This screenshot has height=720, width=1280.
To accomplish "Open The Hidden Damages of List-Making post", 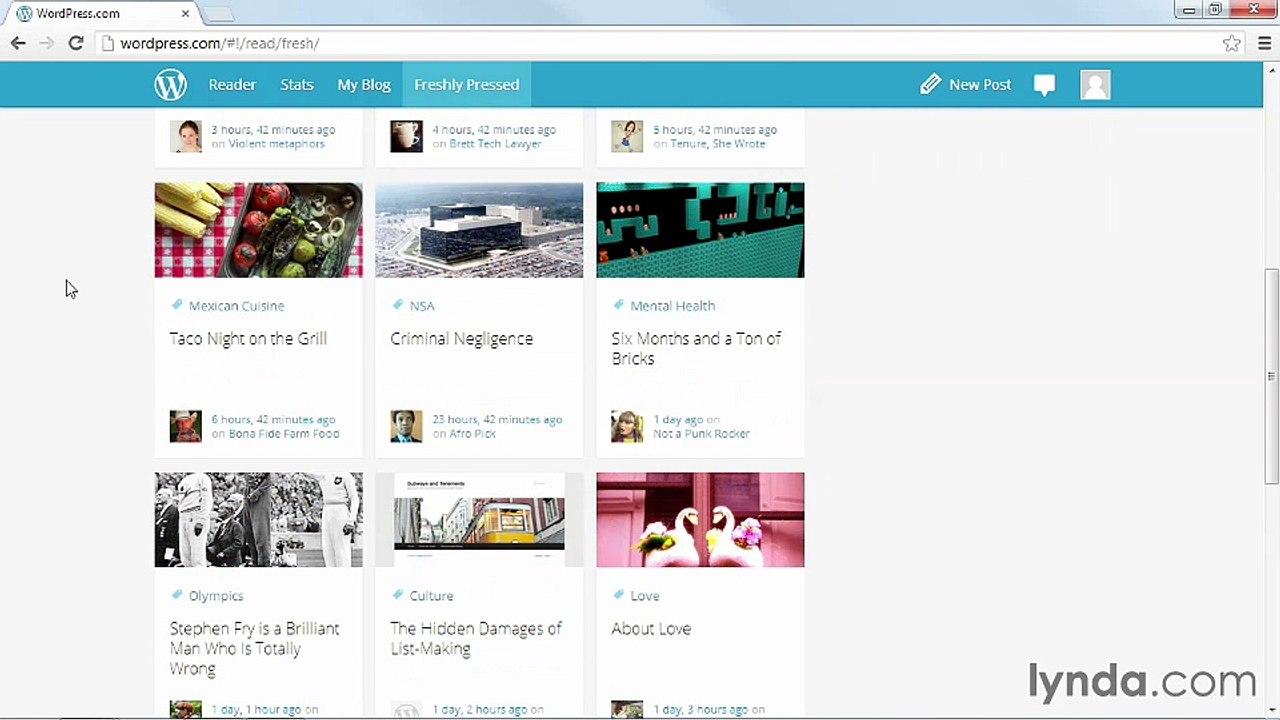I will coord(476,639).
